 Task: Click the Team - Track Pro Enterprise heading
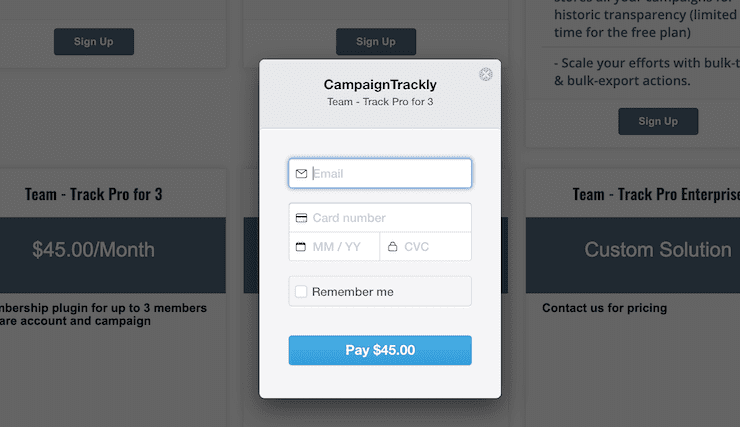(656, 194)
